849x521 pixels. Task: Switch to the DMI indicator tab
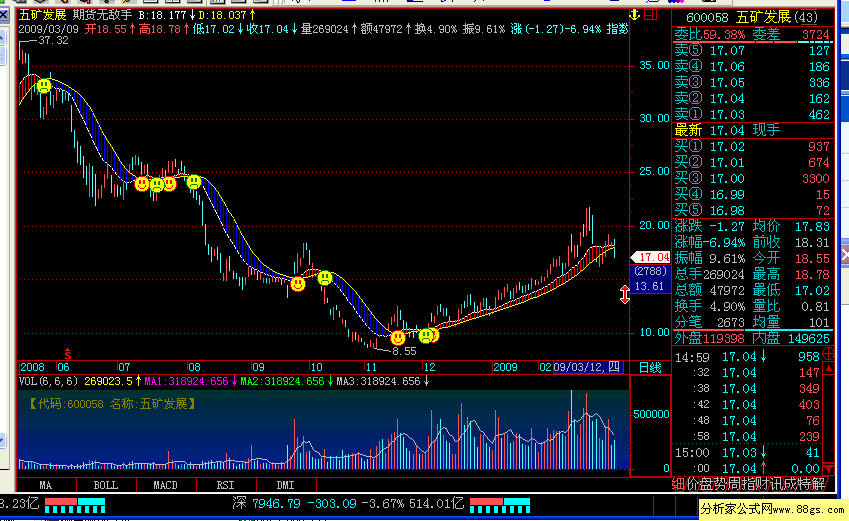click(x=285, y=485)
